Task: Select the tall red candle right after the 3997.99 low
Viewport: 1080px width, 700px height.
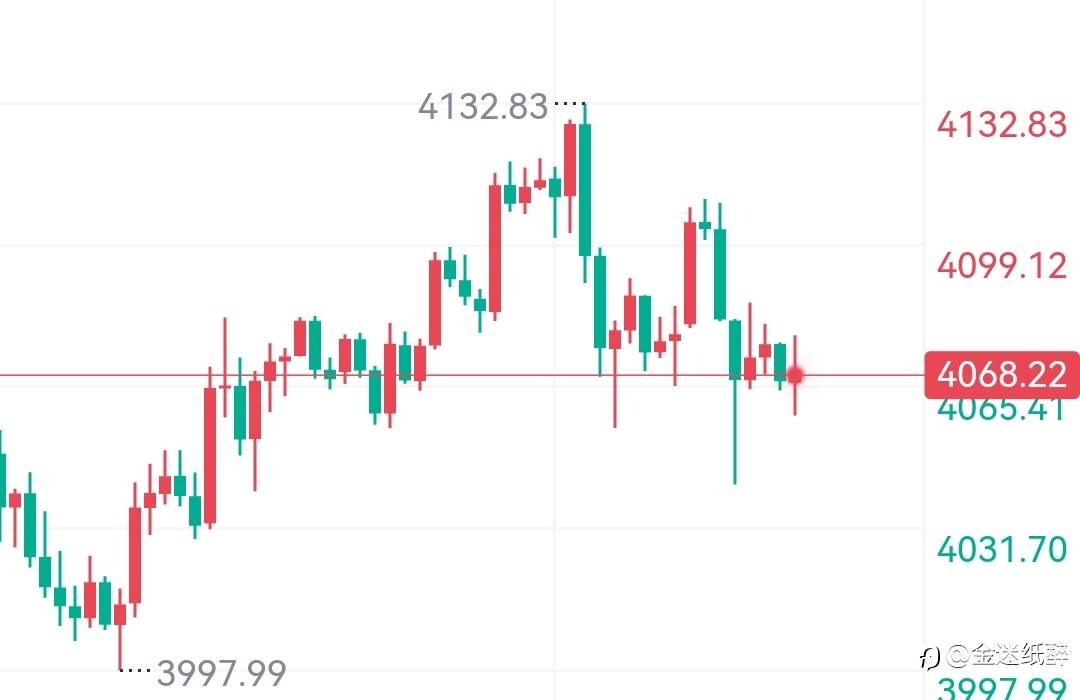Action: pyautogui.click(x=135, y=555)
